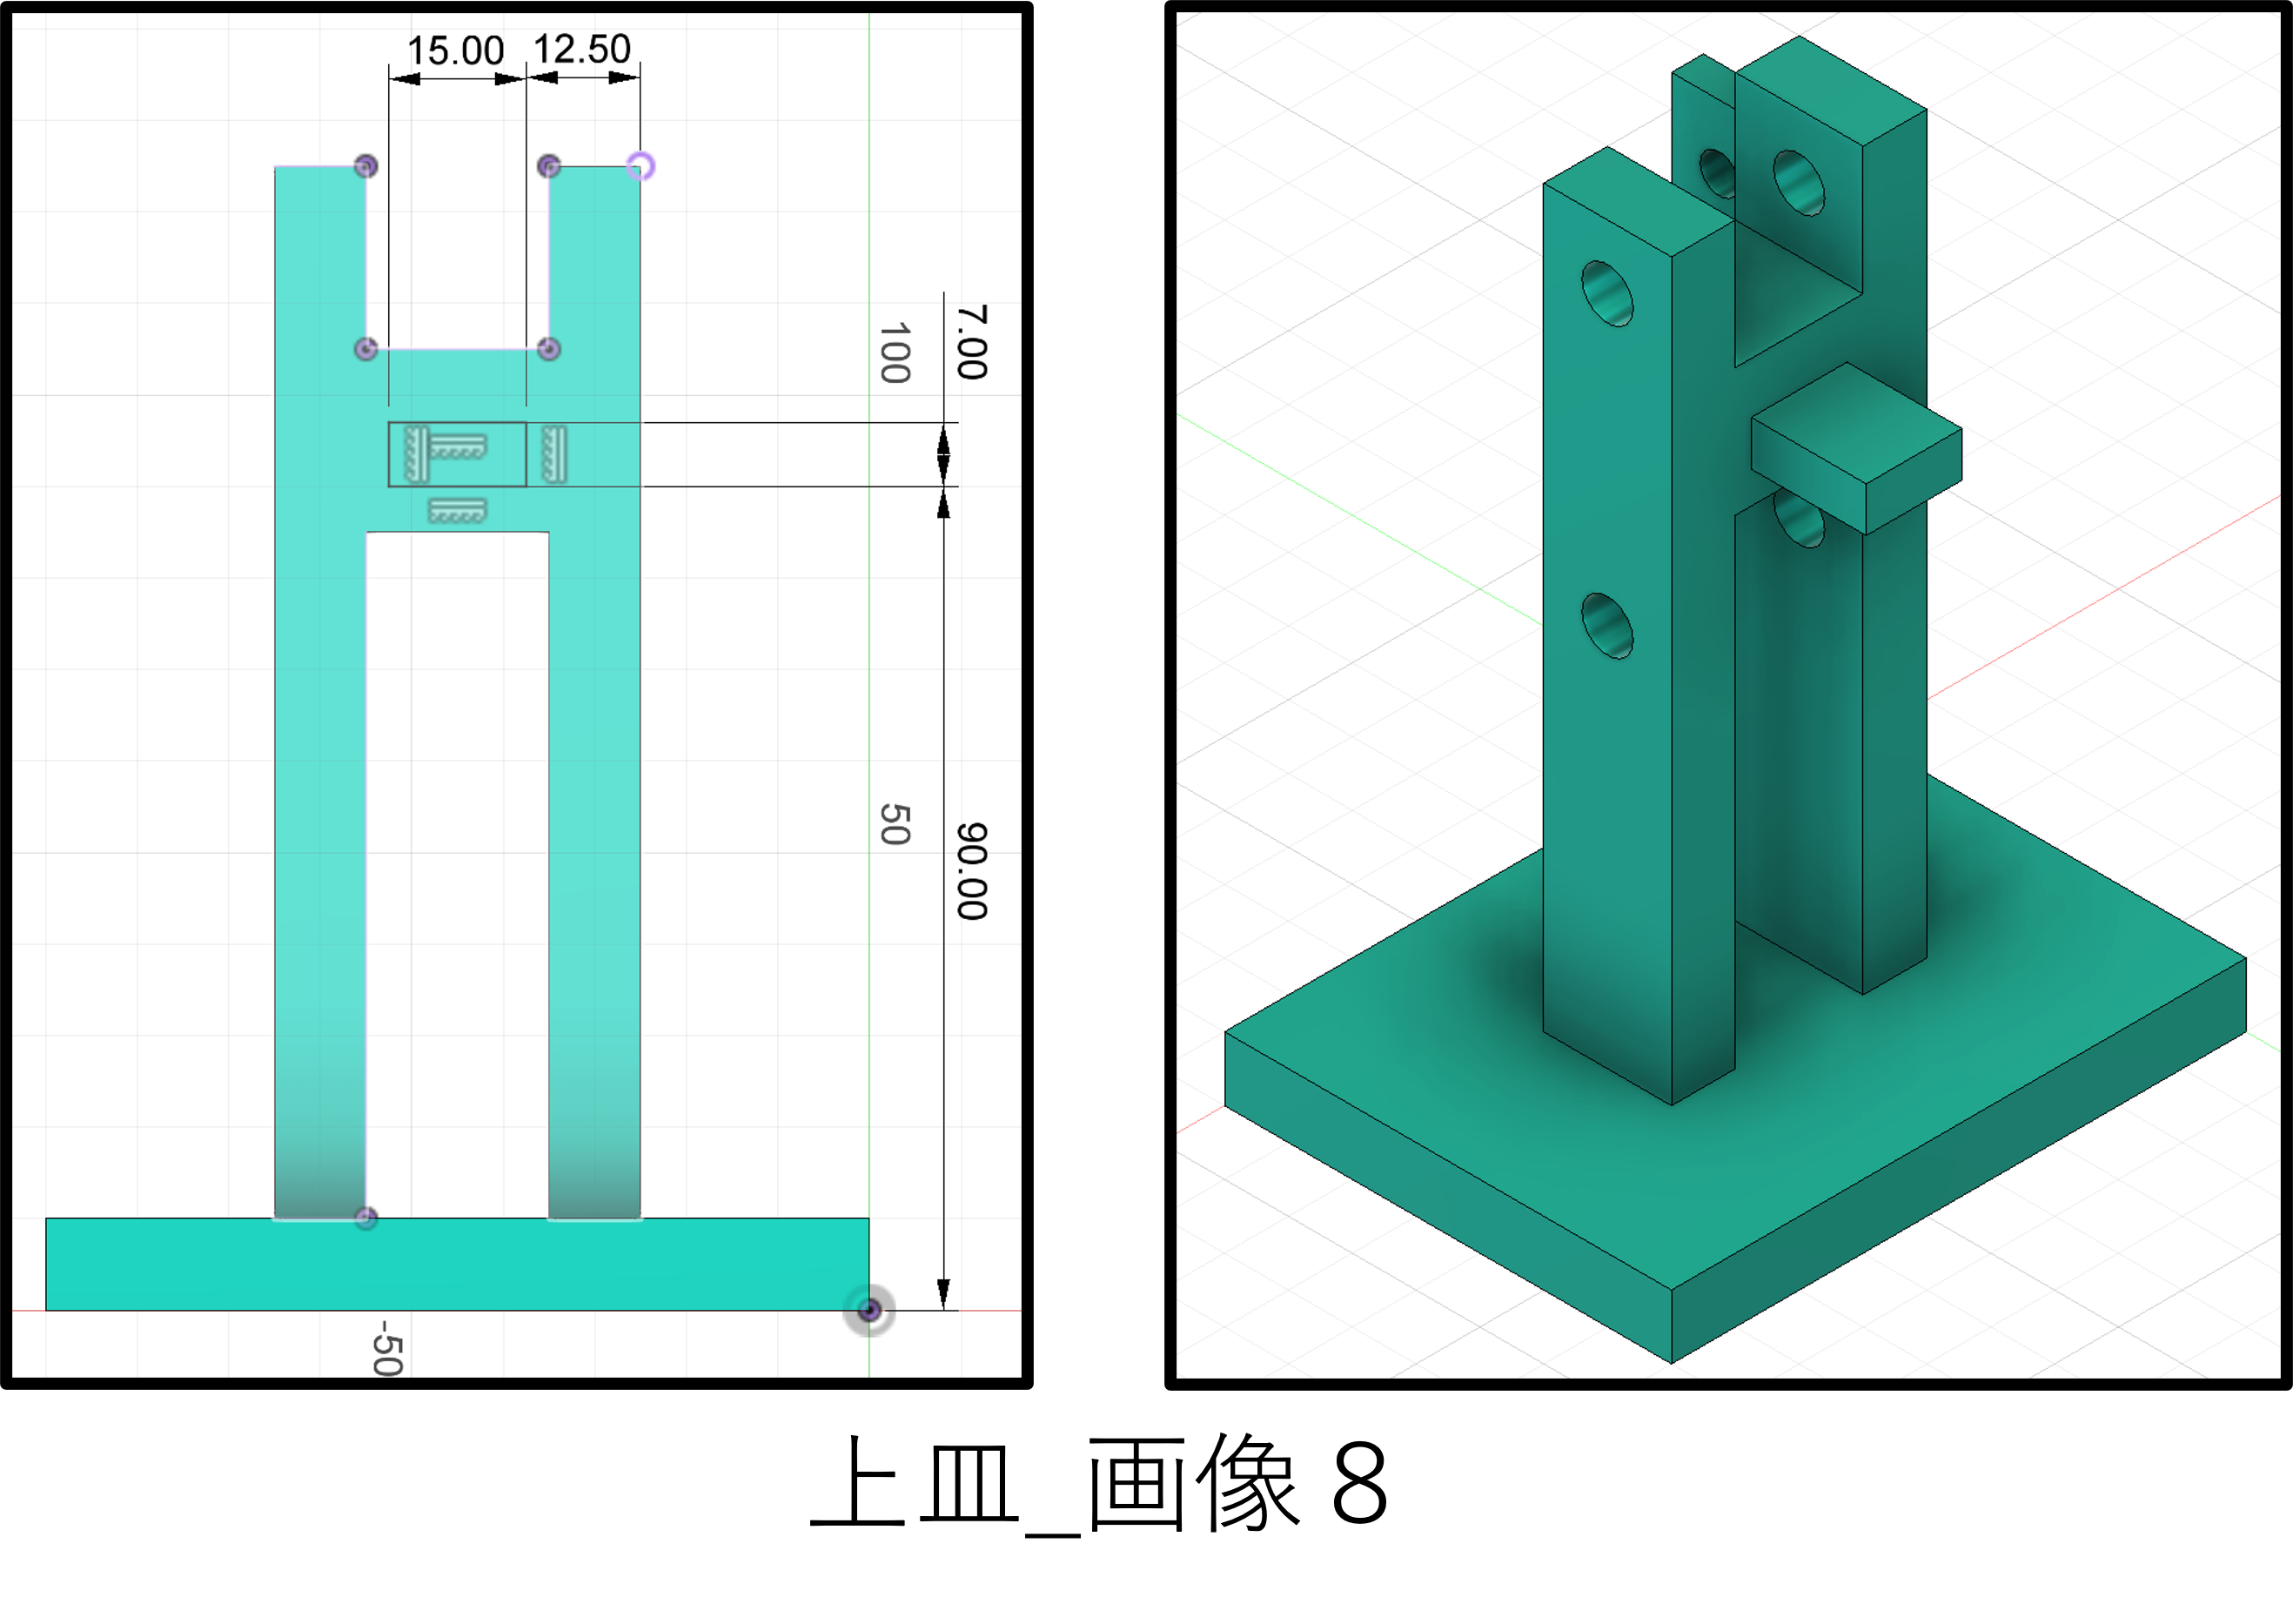Image resolution: width=2293 pixels, height=1624 pixels.
Task: Click the horizontal constraint glyph below the sketch rectangle
Action: coord(458,511)
